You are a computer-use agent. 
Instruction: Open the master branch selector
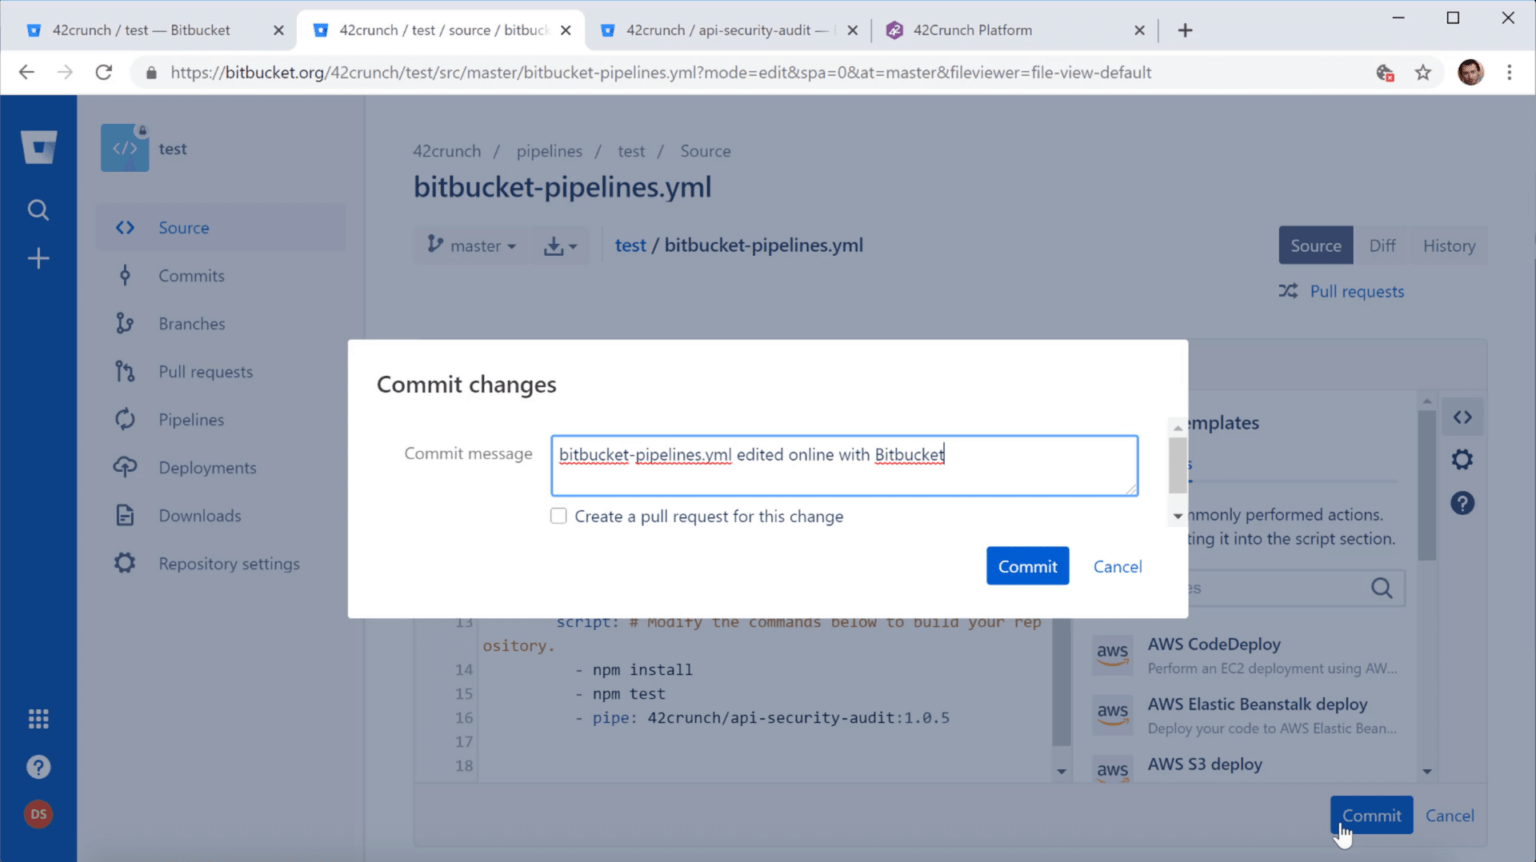[x=470, y=245]
